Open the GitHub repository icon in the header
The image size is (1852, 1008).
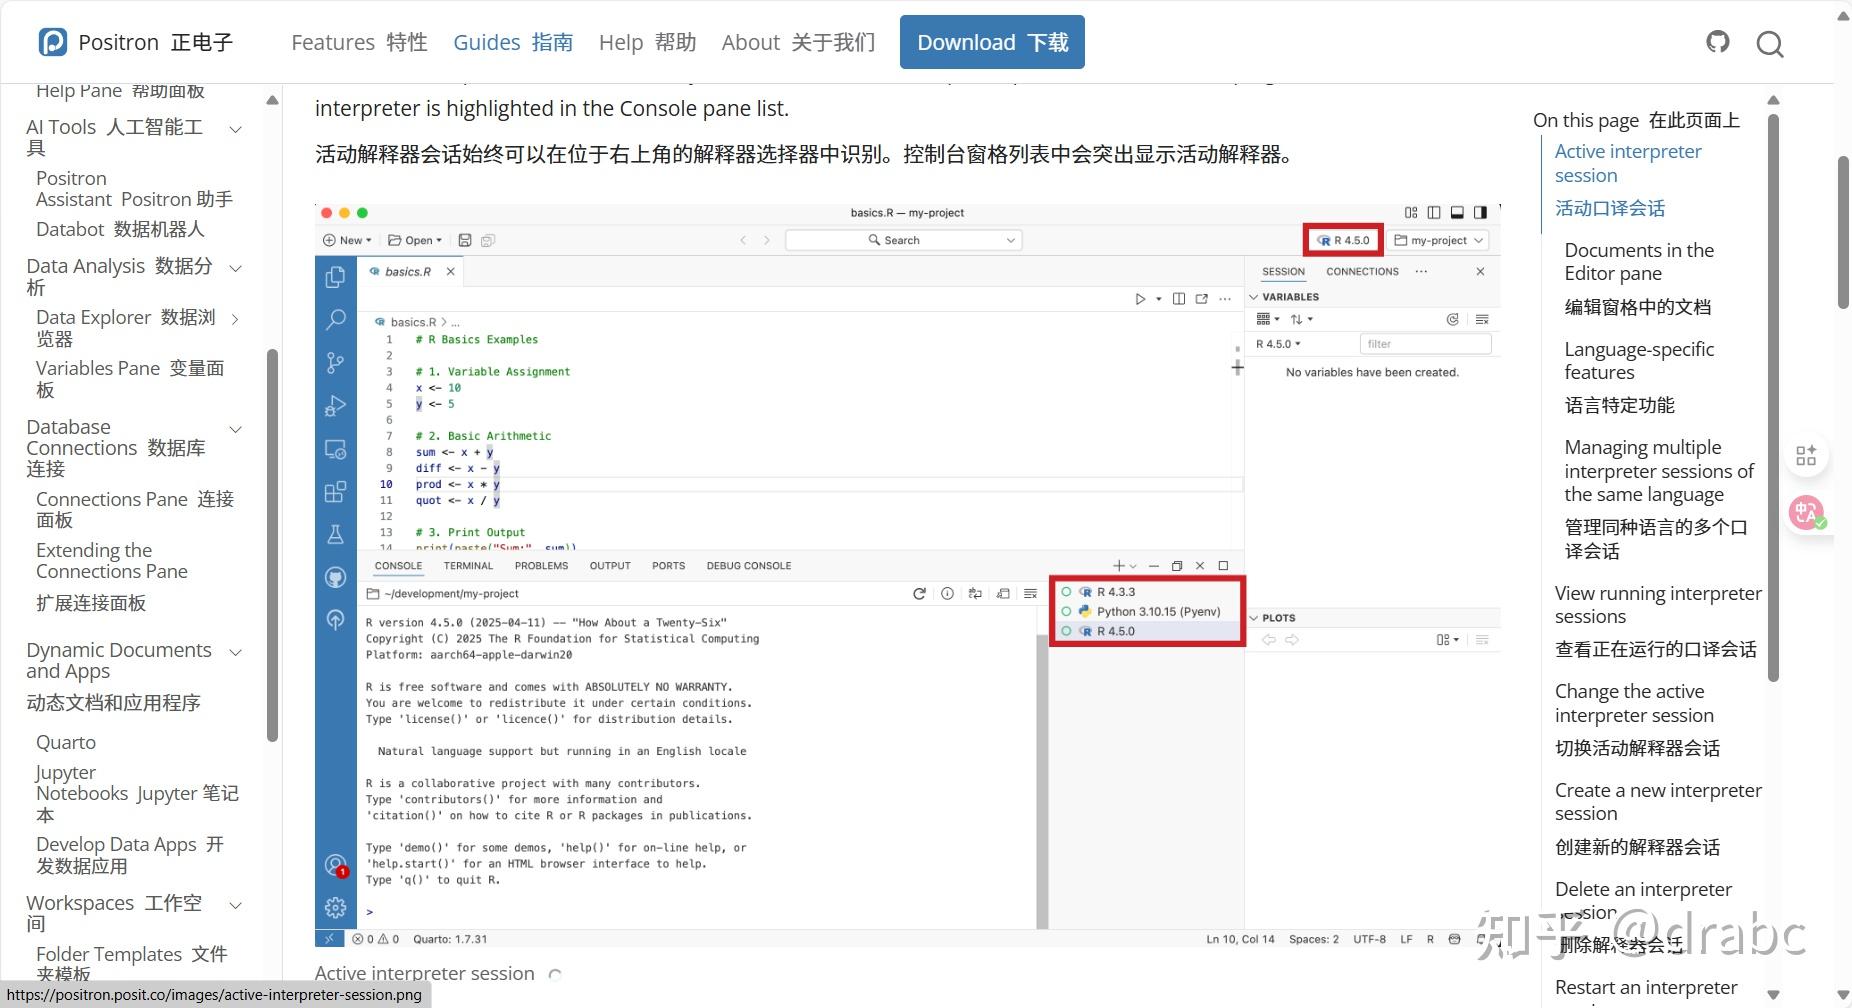click(x=1718, y=42)
